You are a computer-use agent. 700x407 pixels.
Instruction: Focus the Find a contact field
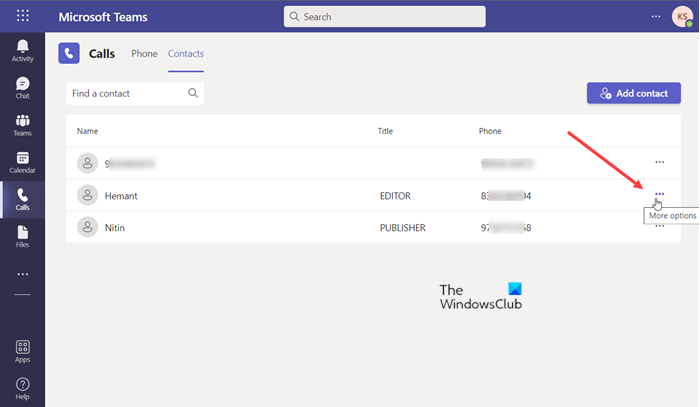135,93
